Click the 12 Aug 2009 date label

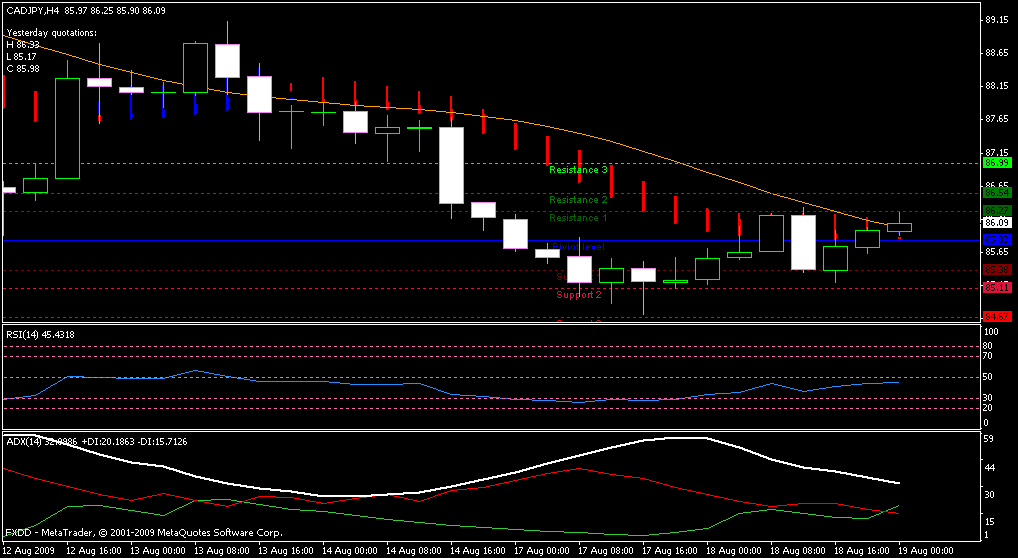pyautogui.click(x=30, y=551)
